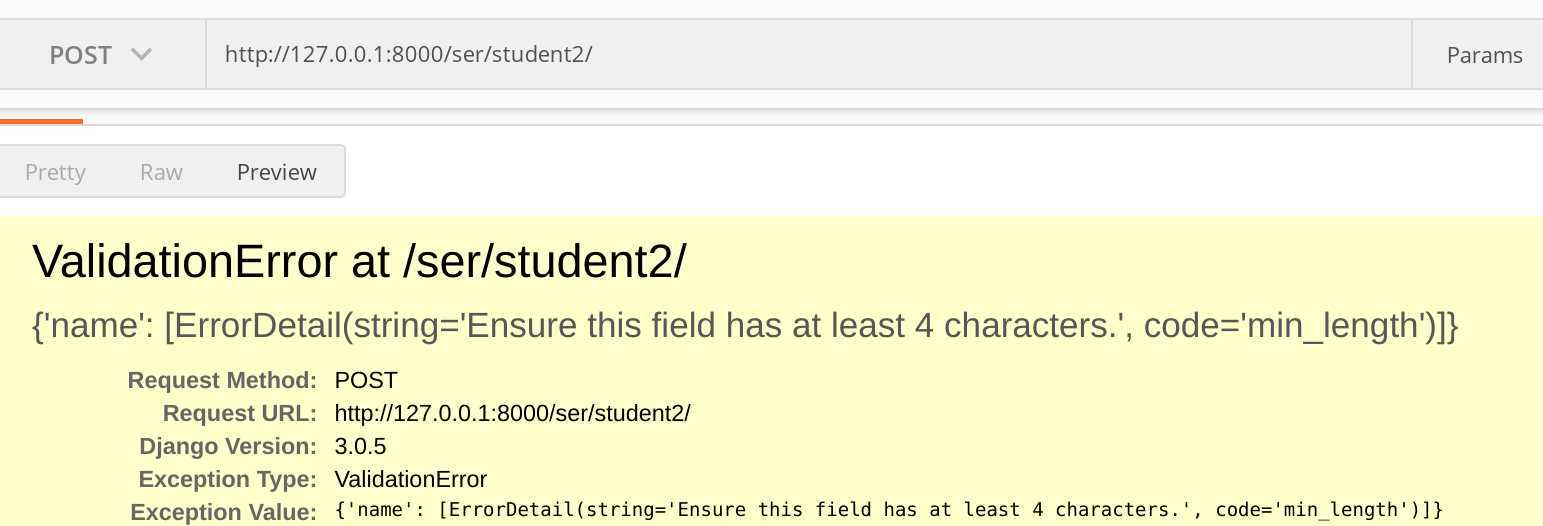Click the Request URL value in the error details
This screenshot has height=526, width=1543.
click(x=512, y=413)
